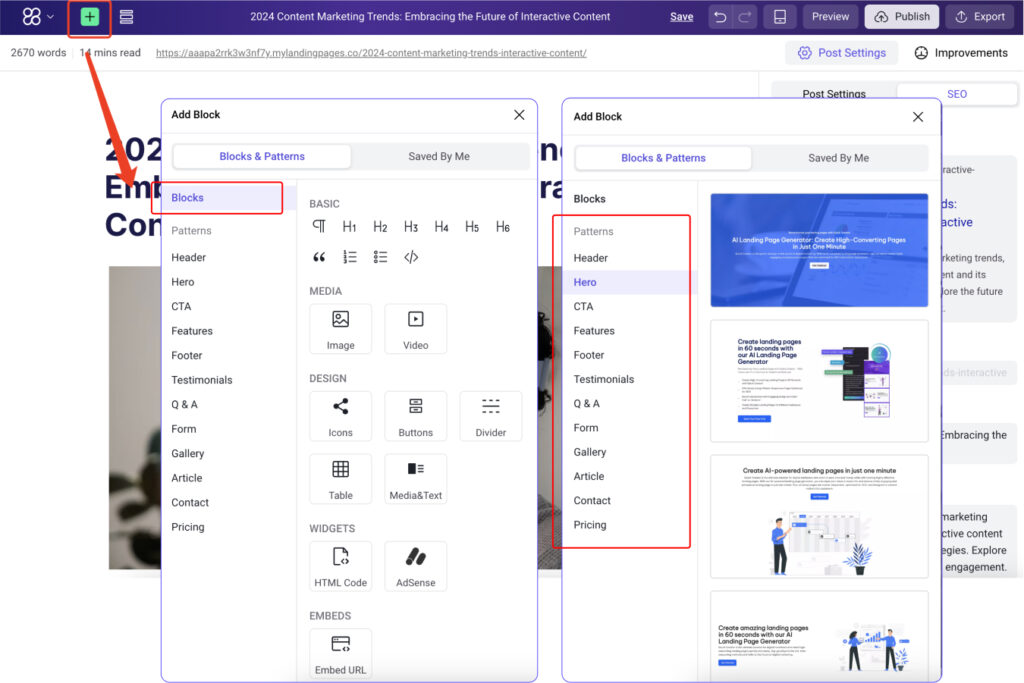
Task: Click the Publish button
Action: [x=901, y=17]
